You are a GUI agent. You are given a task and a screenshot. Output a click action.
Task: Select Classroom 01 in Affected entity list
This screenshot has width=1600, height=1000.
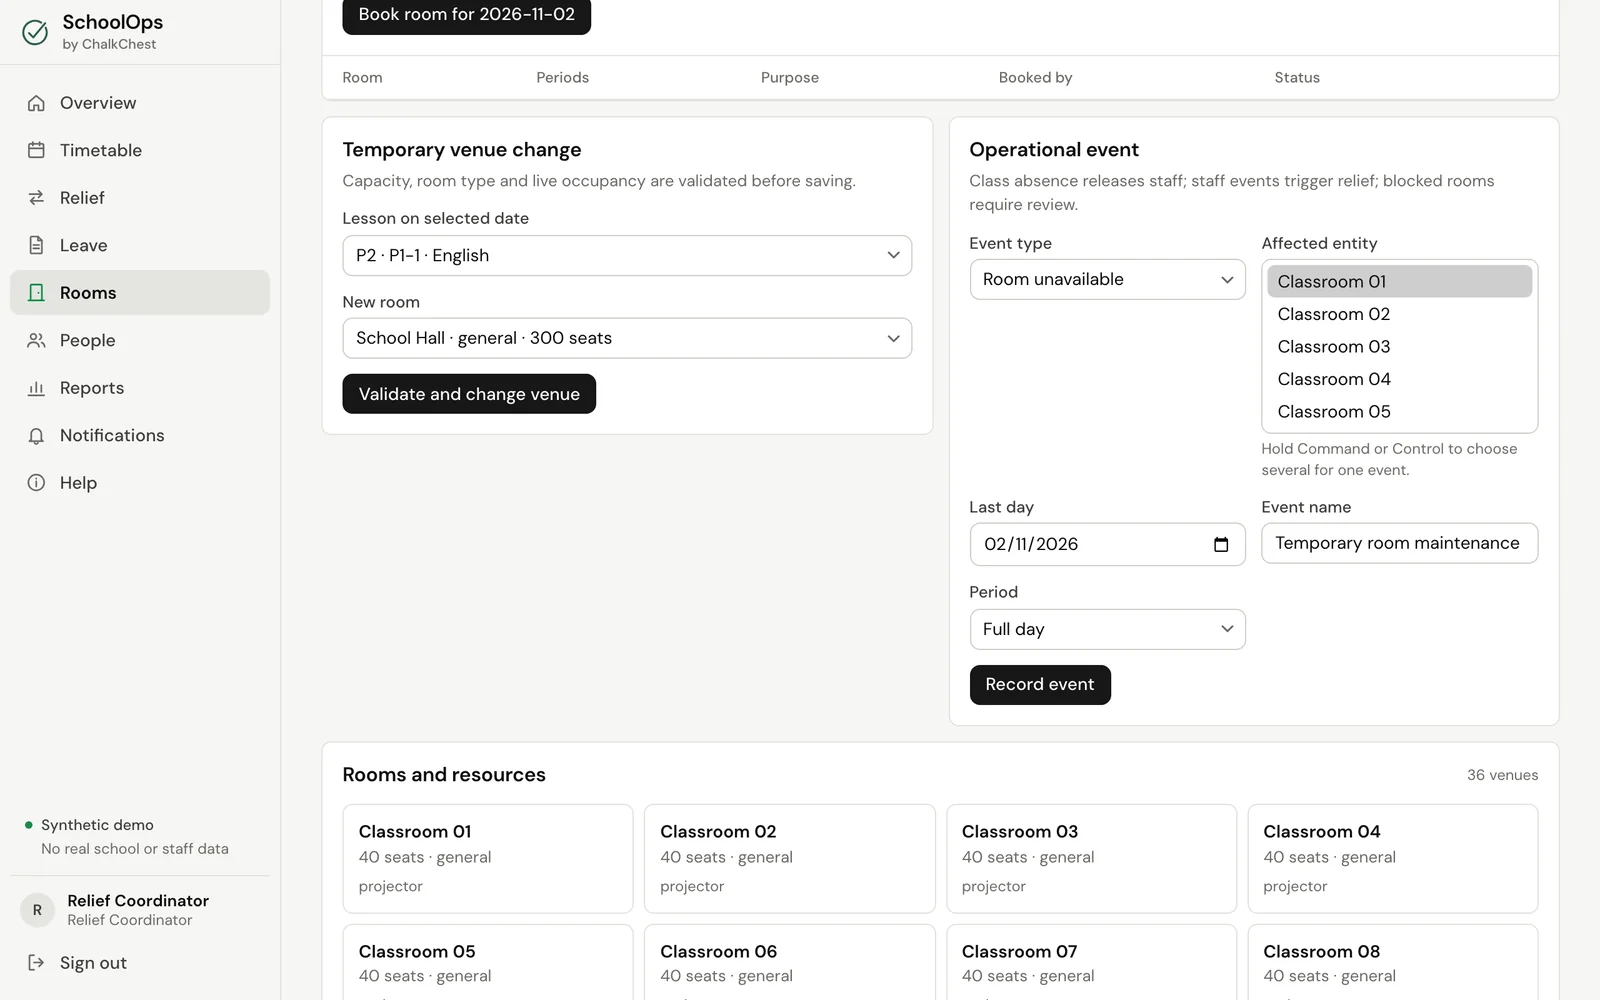coord(1399,281)
